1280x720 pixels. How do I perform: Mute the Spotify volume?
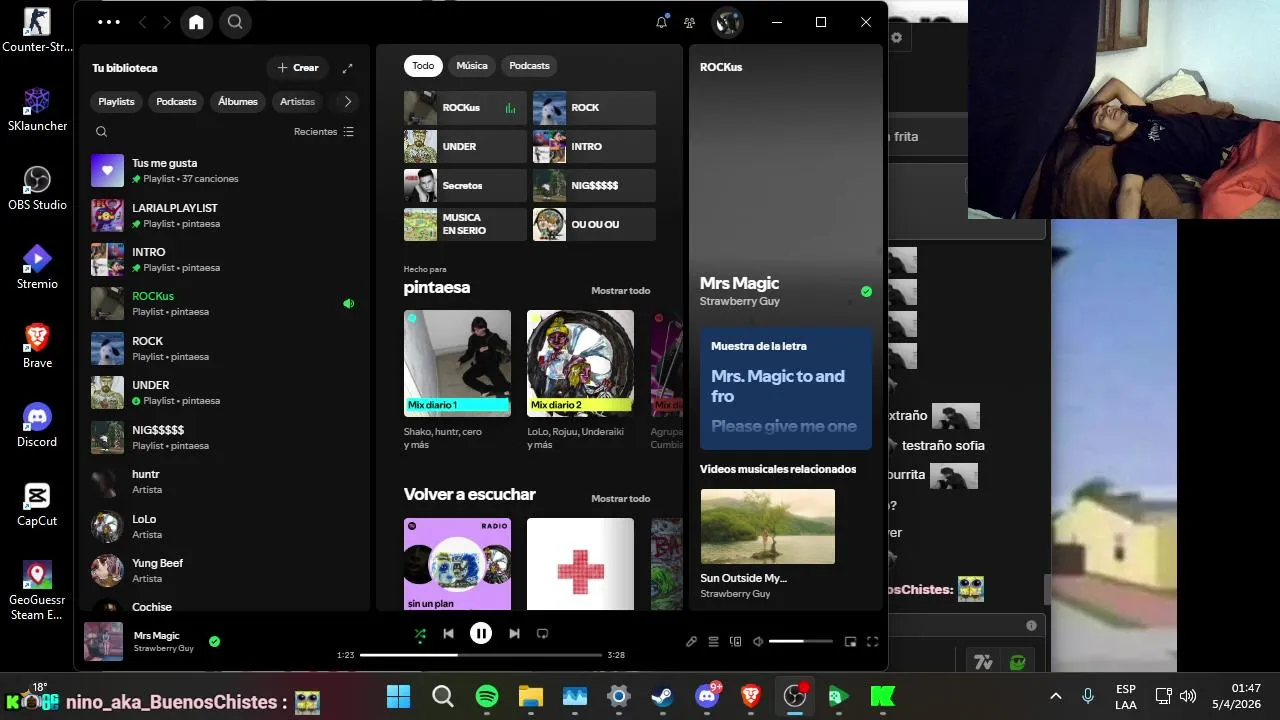758,642
